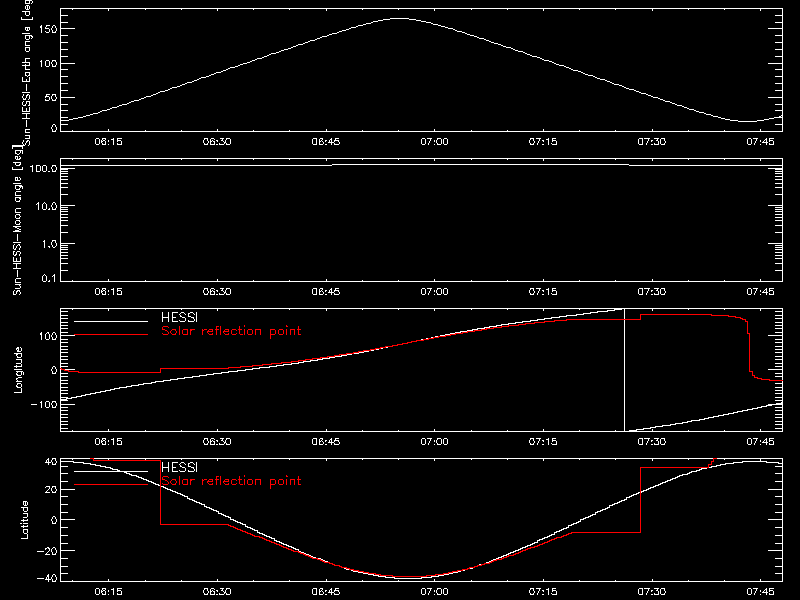Click 'HESSI' legend label in Longitude plot
This screenshot has width=800, height=600.
click(179, 317)
